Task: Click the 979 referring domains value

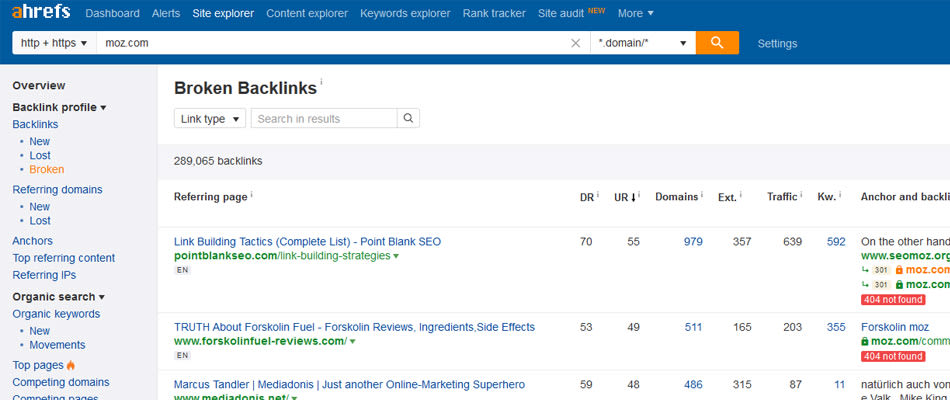Action: click(x=693, y=242)
